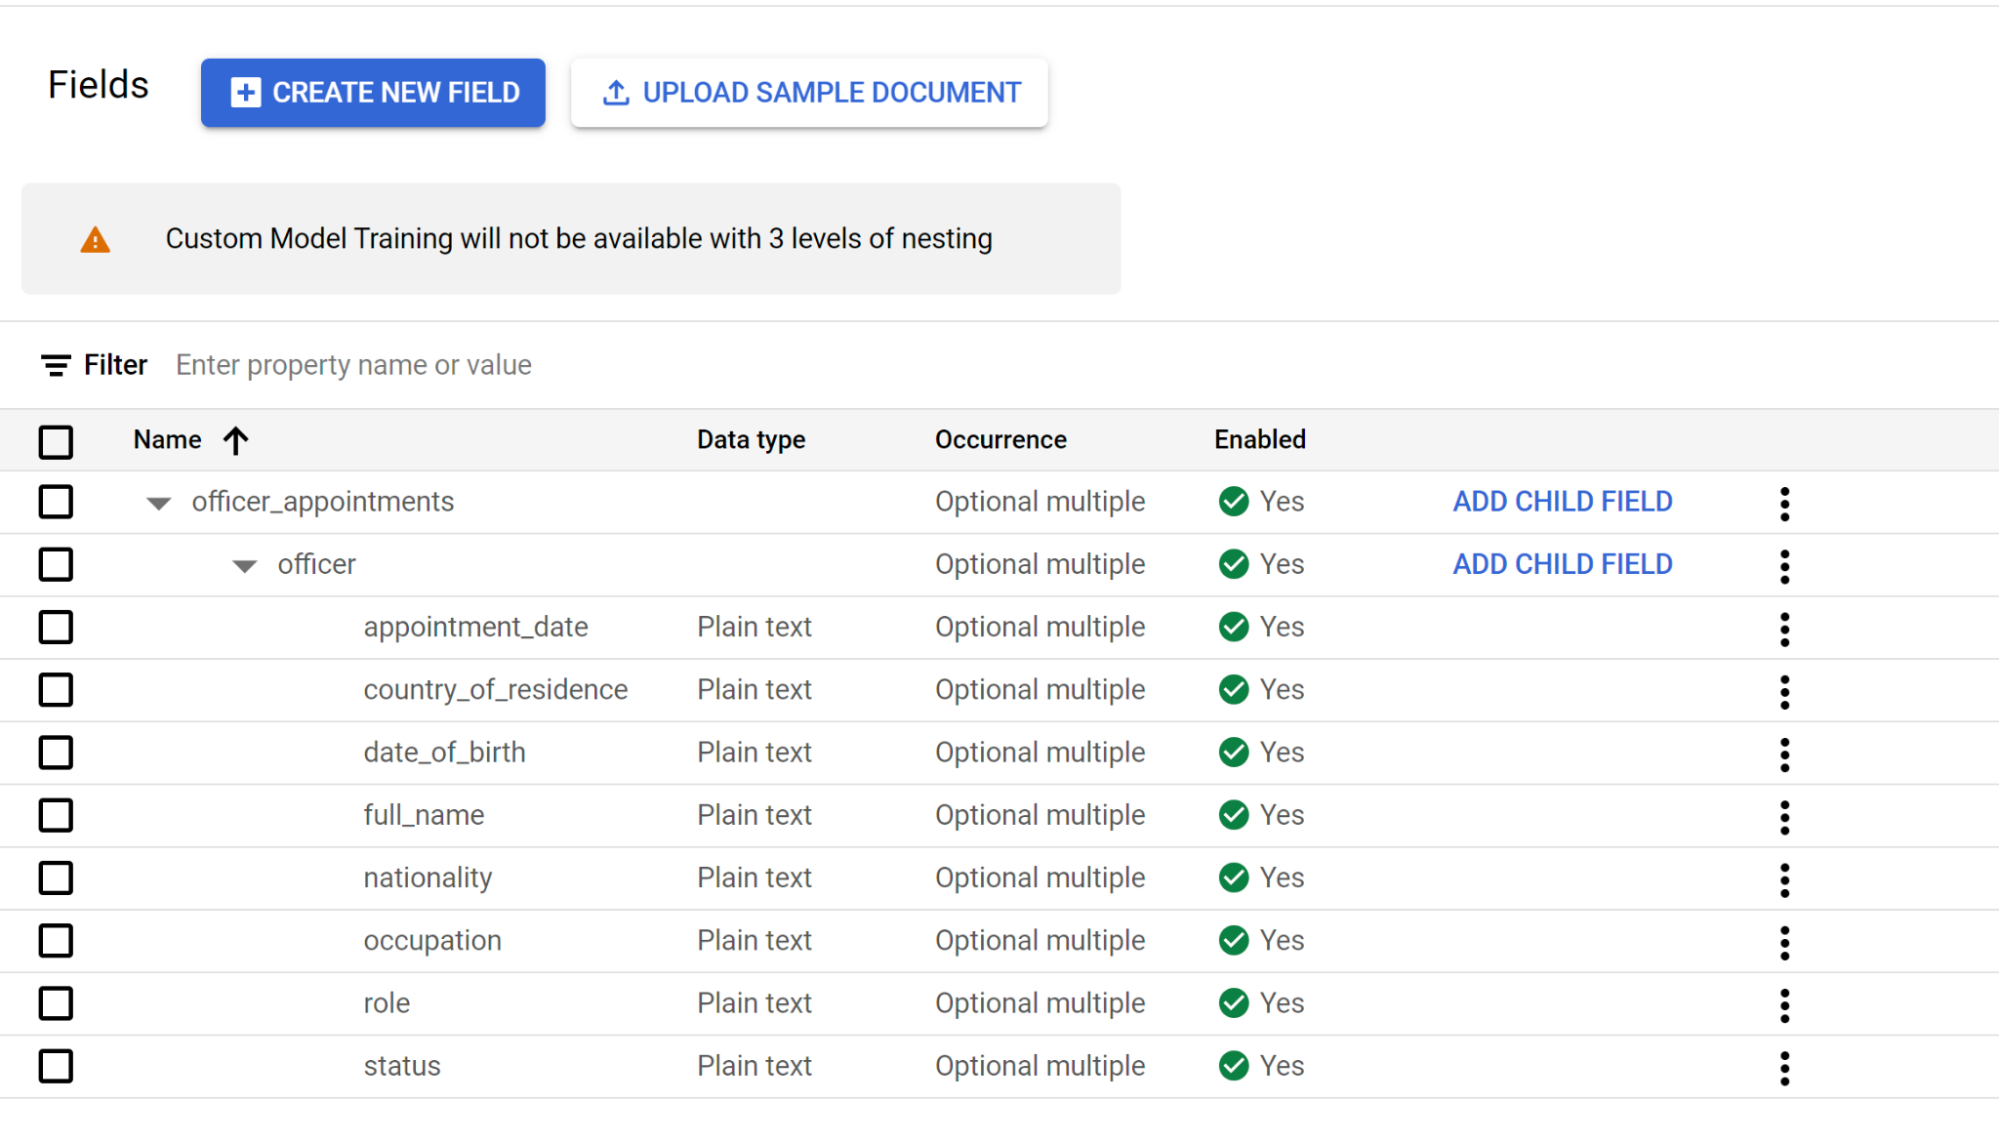The height and width of the screenshot is (1133, 1999).
Task: Collapse the officer_appointments tree node
Action: (154, 500)
